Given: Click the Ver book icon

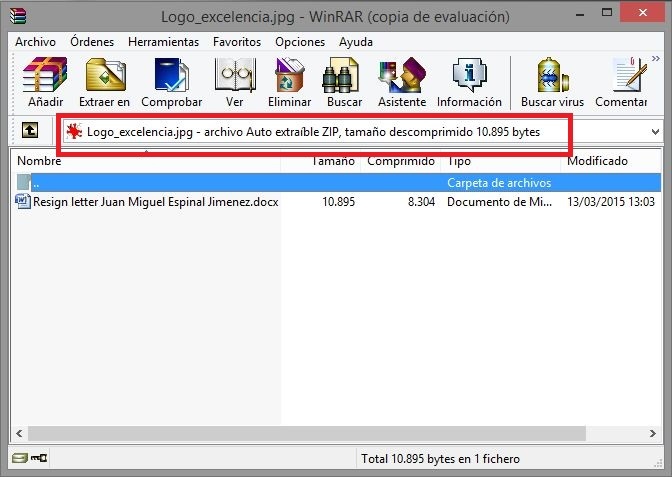Looking at the screenshot, I should coord(235,75).
